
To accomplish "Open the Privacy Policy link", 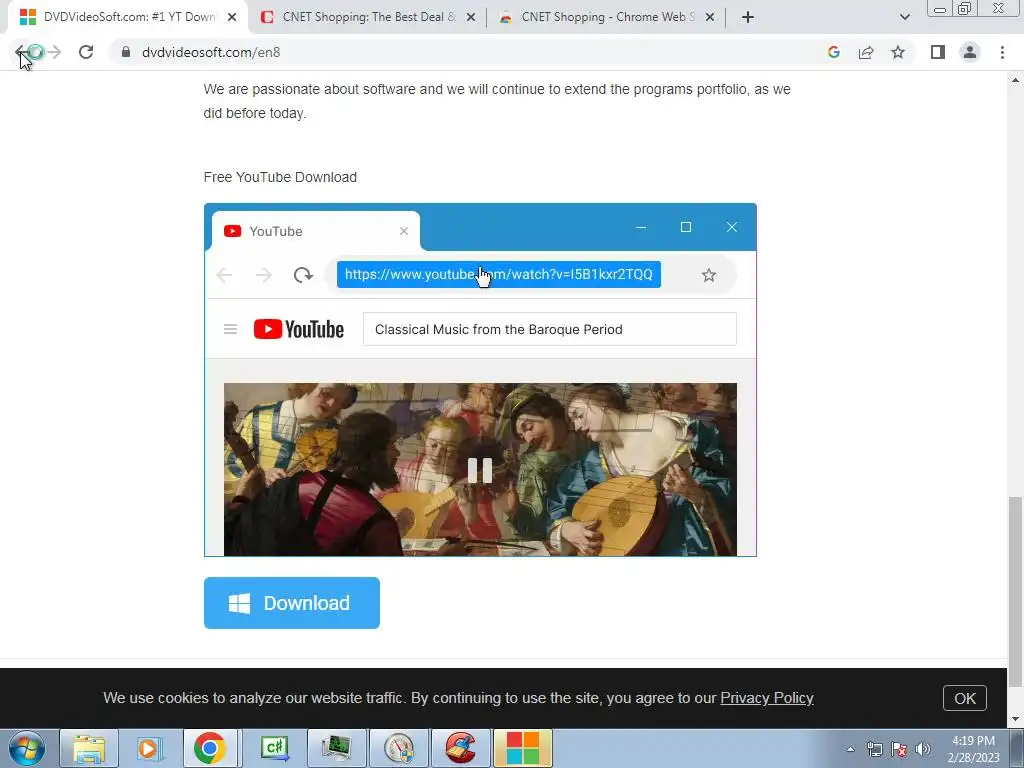I will (x=767, y=698).
